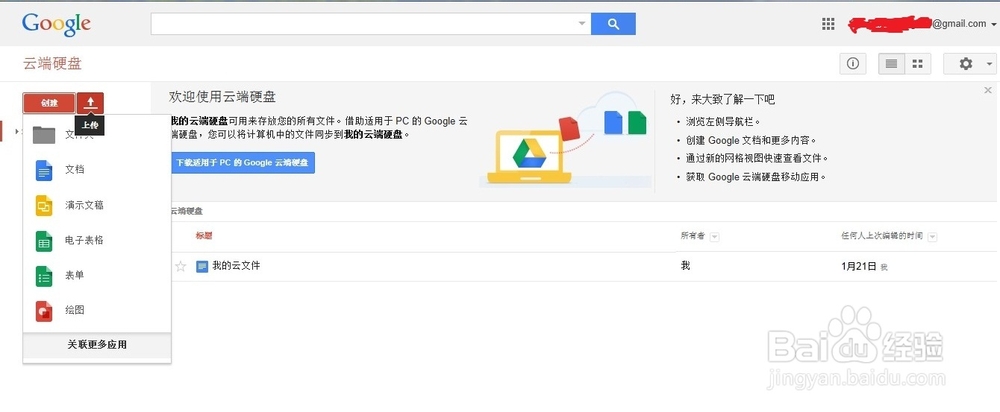Click the 我的云文件 file type icon

point(202,267)
